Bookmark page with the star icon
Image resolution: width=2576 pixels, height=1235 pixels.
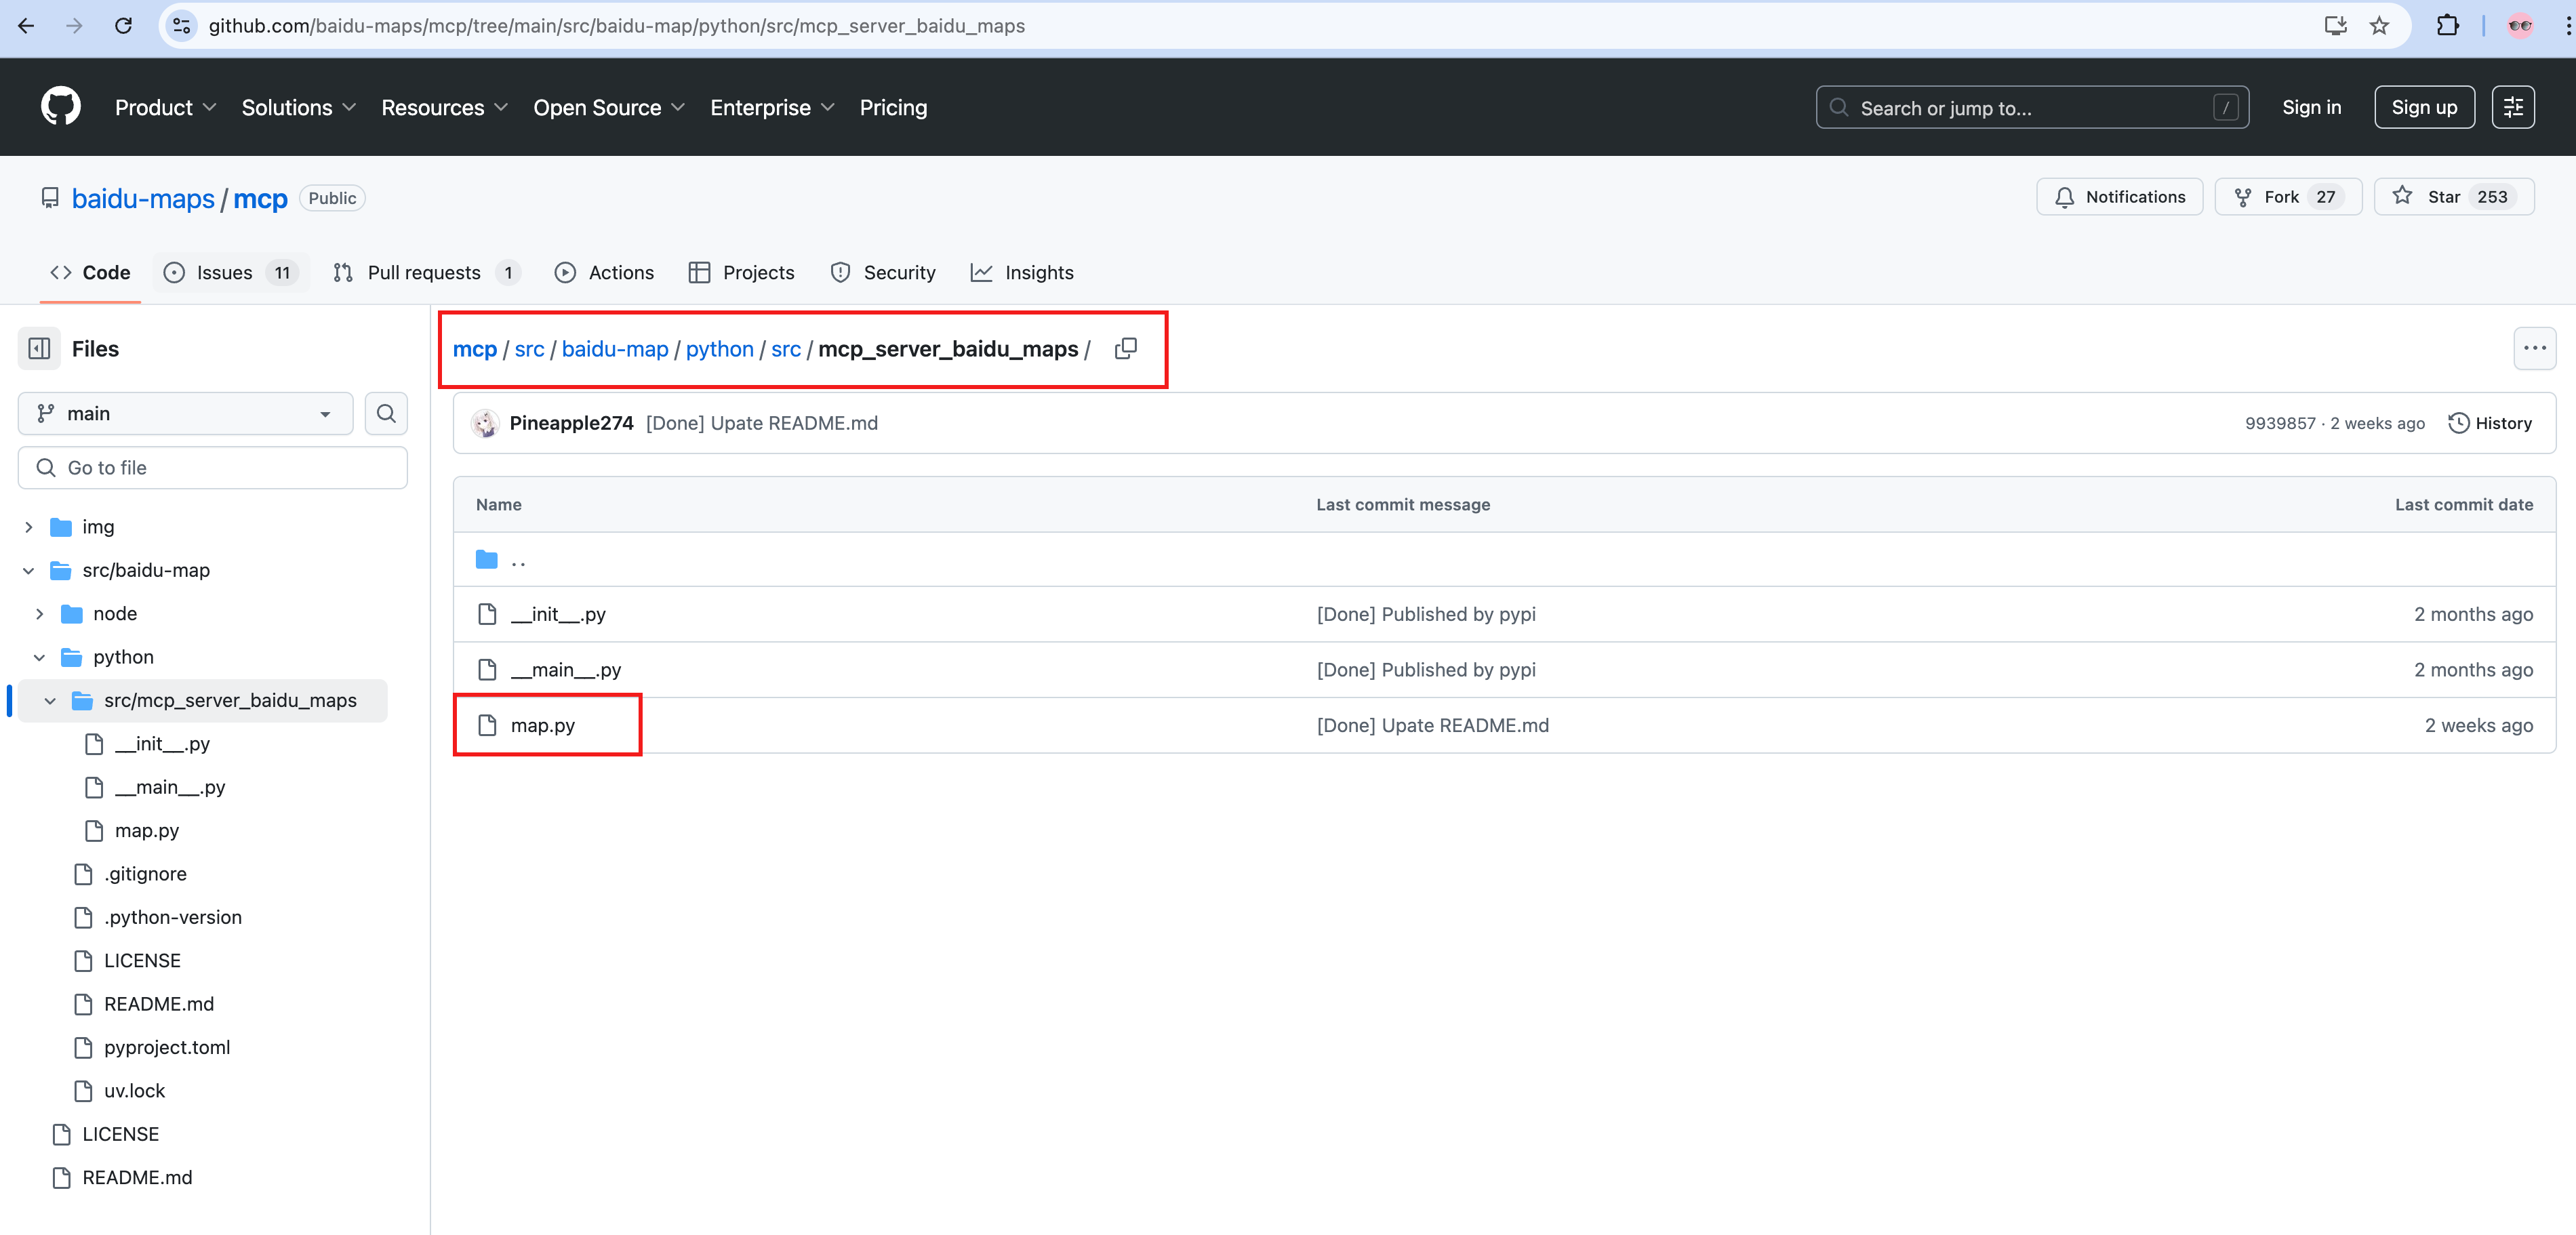[x=2379, y=26]
